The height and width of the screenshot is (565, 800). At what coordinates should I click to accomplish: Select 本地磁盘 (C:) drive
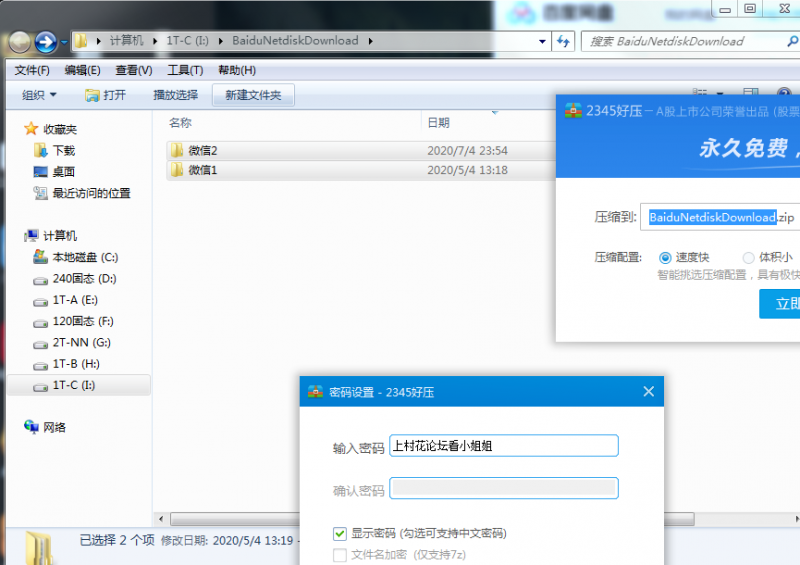pyautogui.click(x=40, y=257)
